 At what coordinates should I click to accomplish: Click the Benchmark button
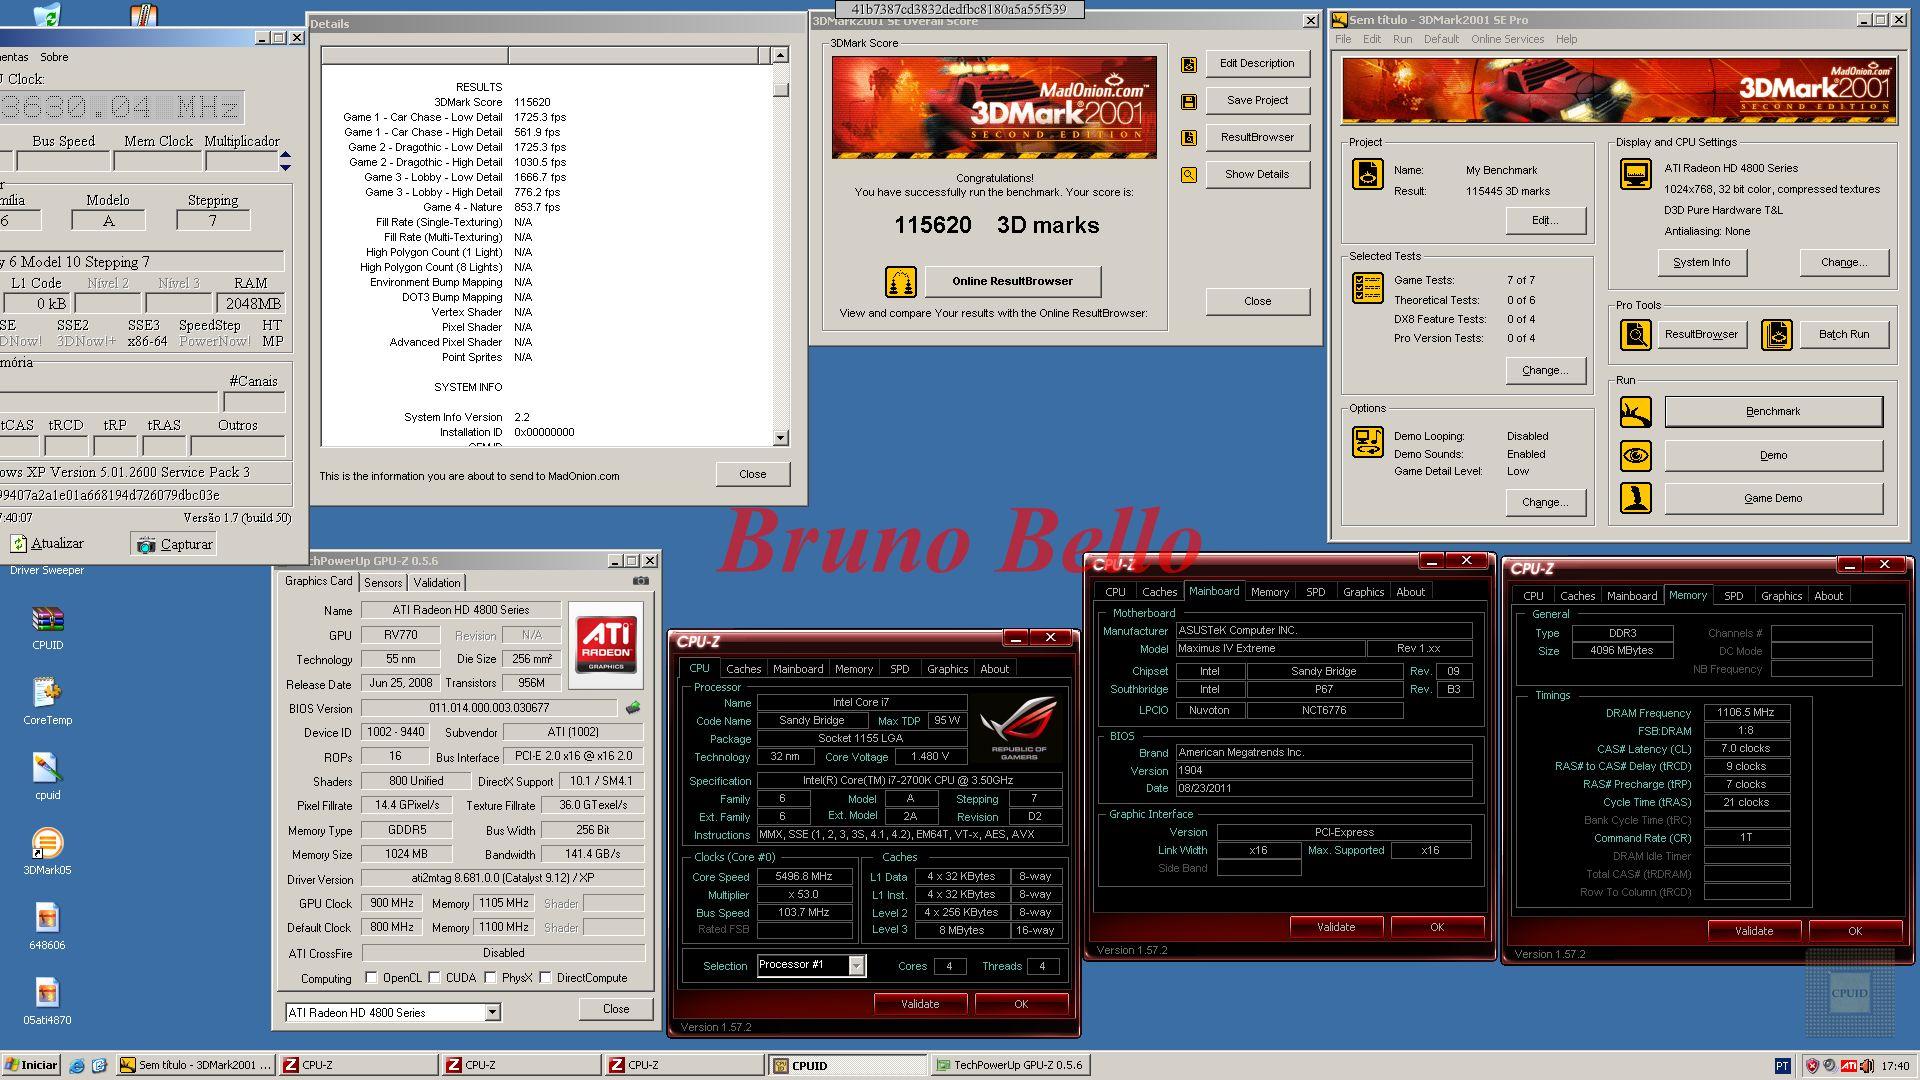click(x=1773, y=412)
